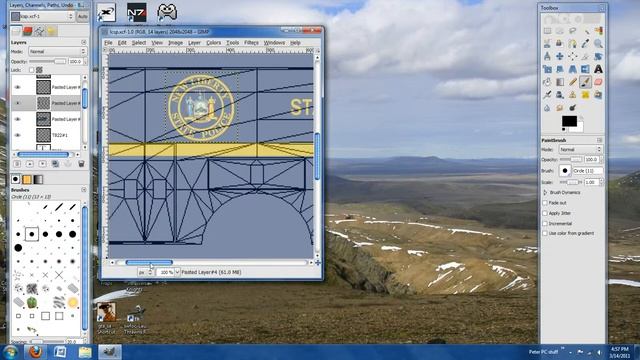Select the Bucket Fill tool

547,82
